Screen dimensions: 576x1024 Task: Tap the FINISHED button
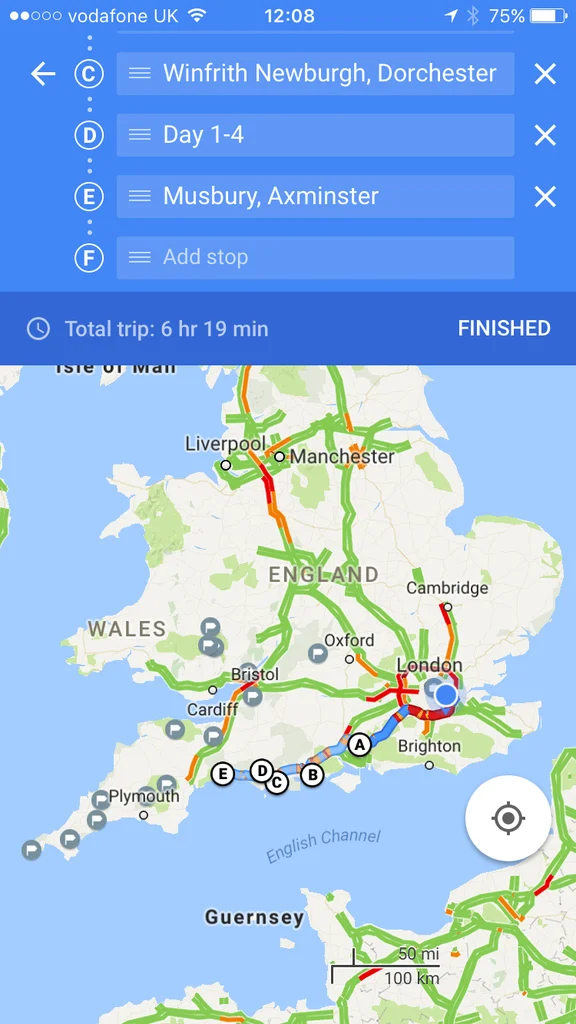click(x=504, y=328)
